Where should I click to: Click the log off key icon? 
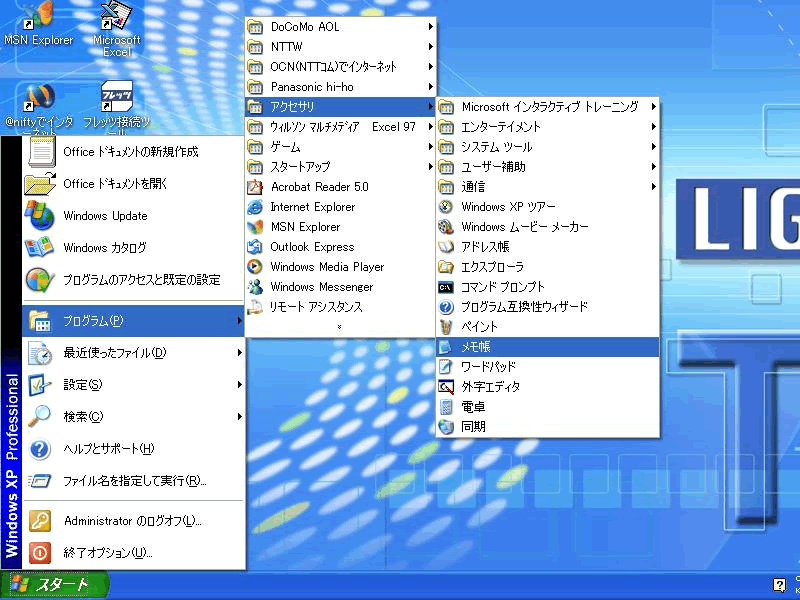pos(40,521)
